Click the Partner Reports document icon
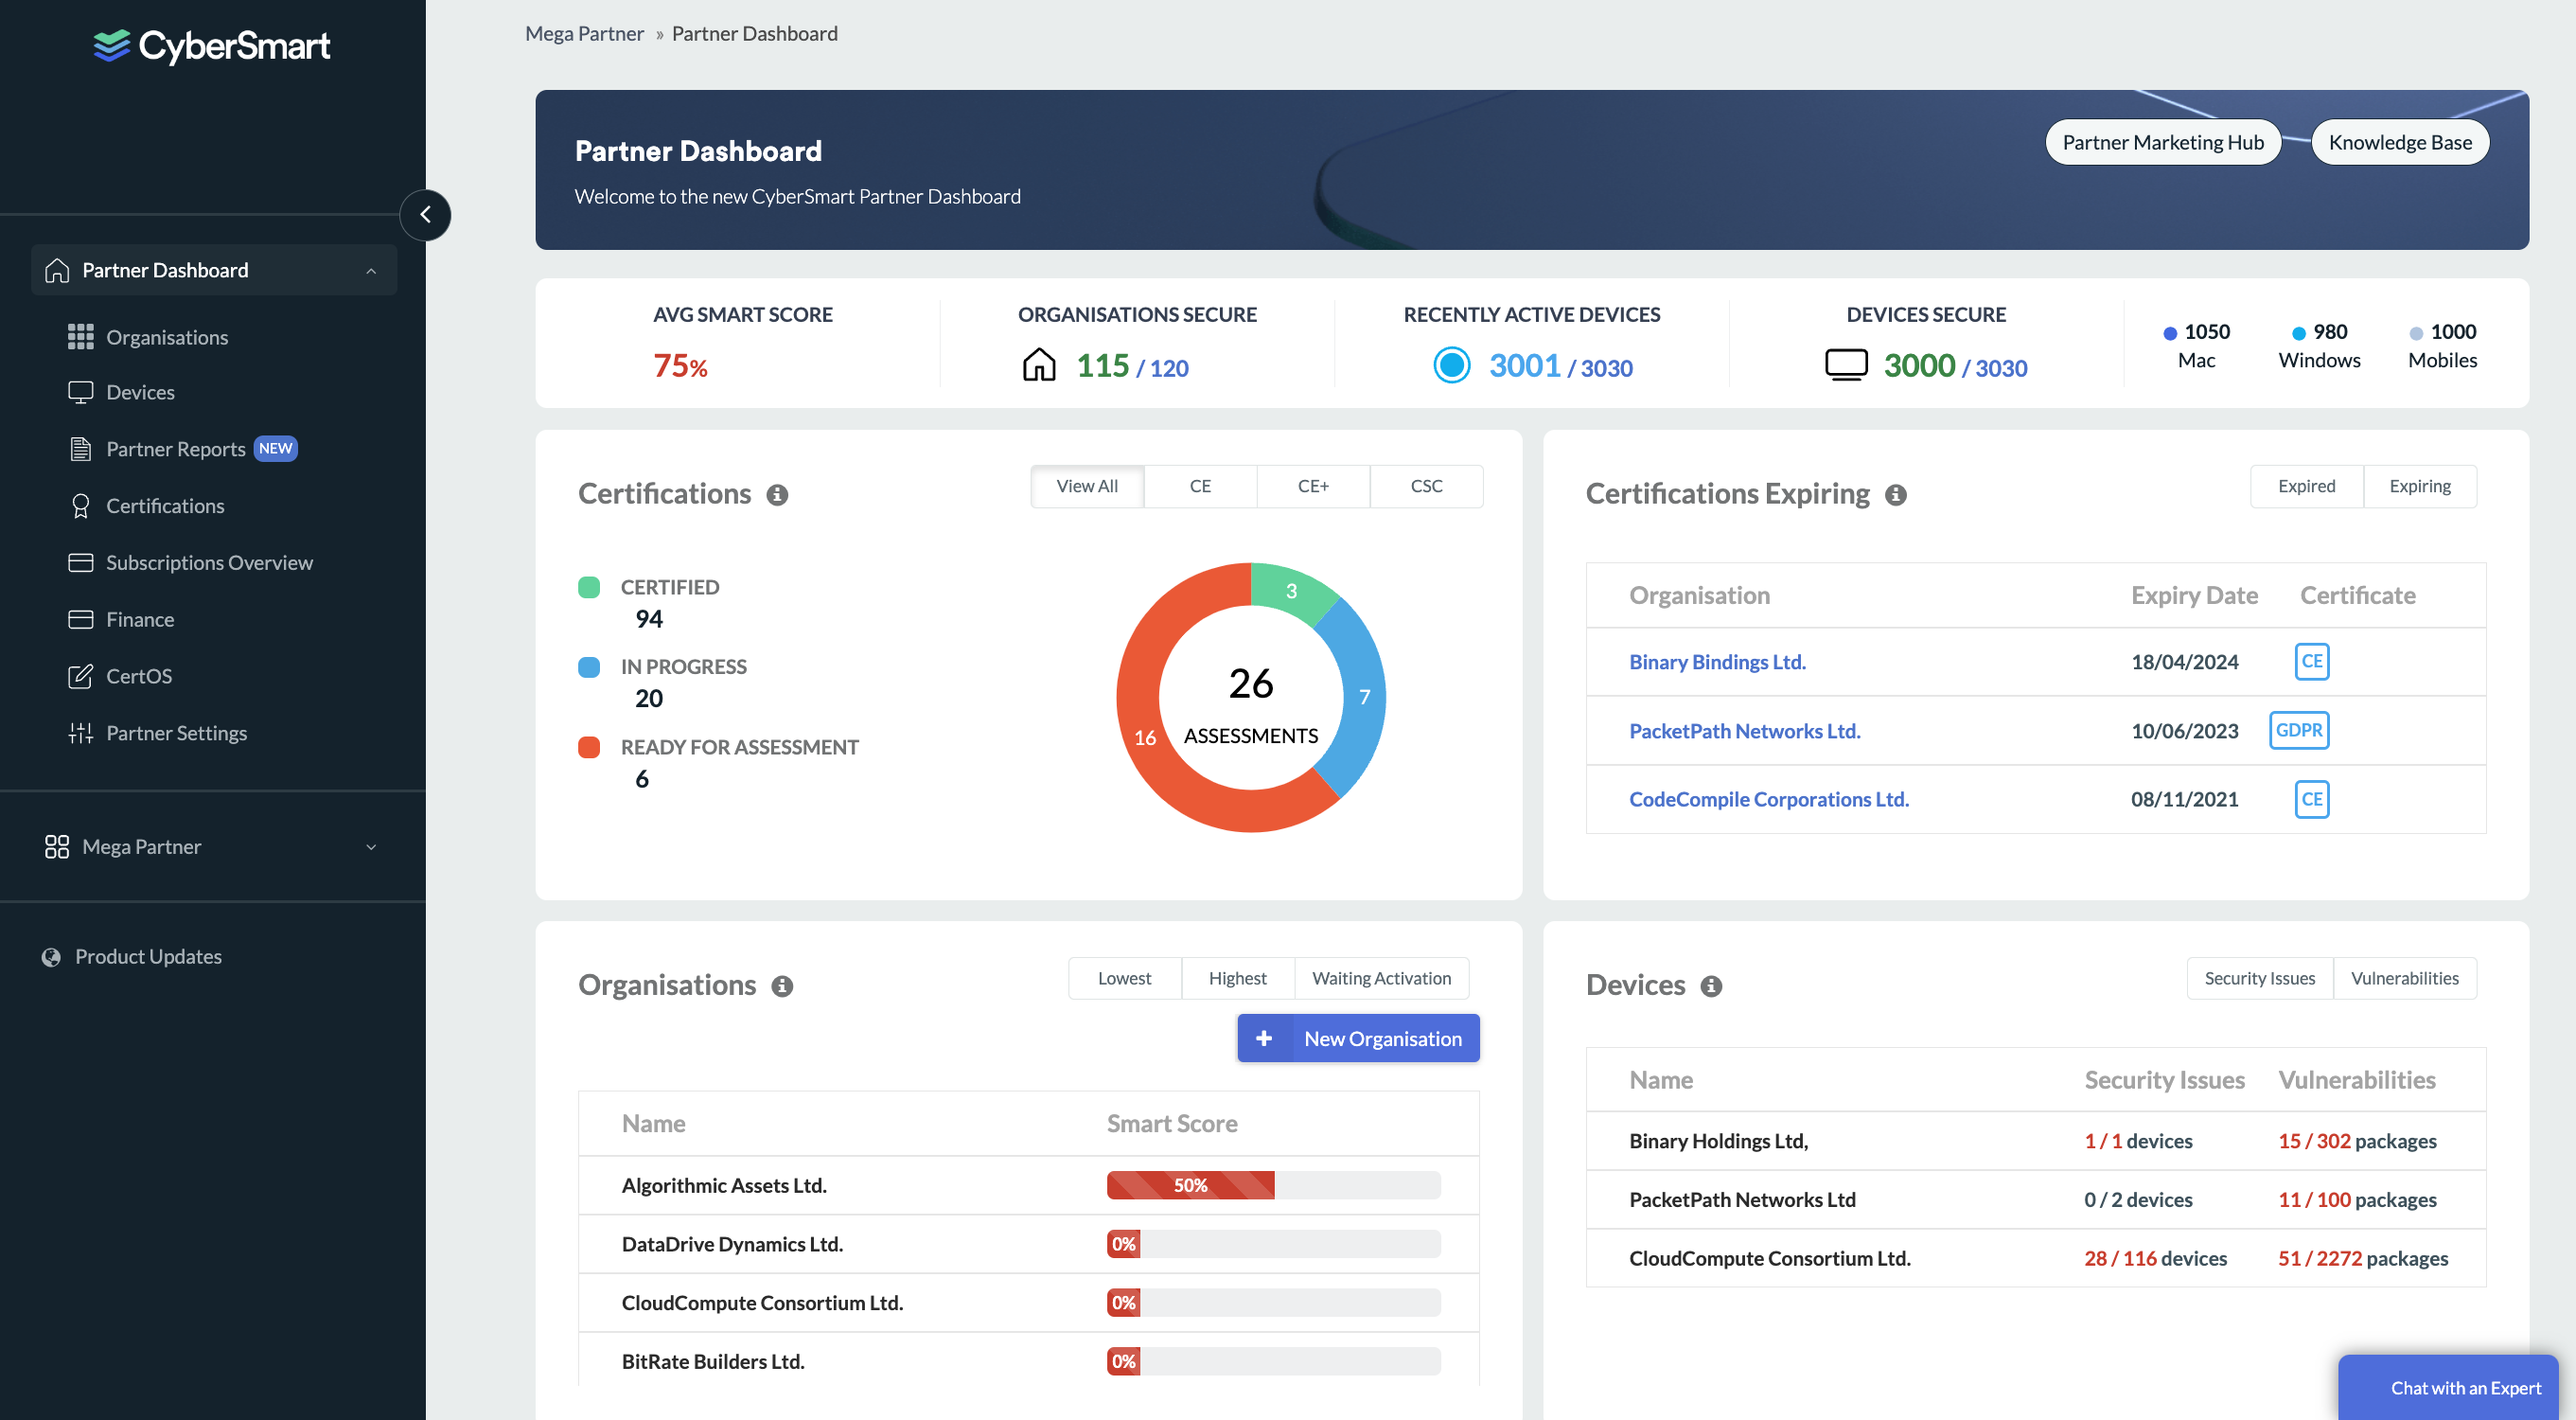This screenshot has height=1420, width=2576. tap(80, 449)
